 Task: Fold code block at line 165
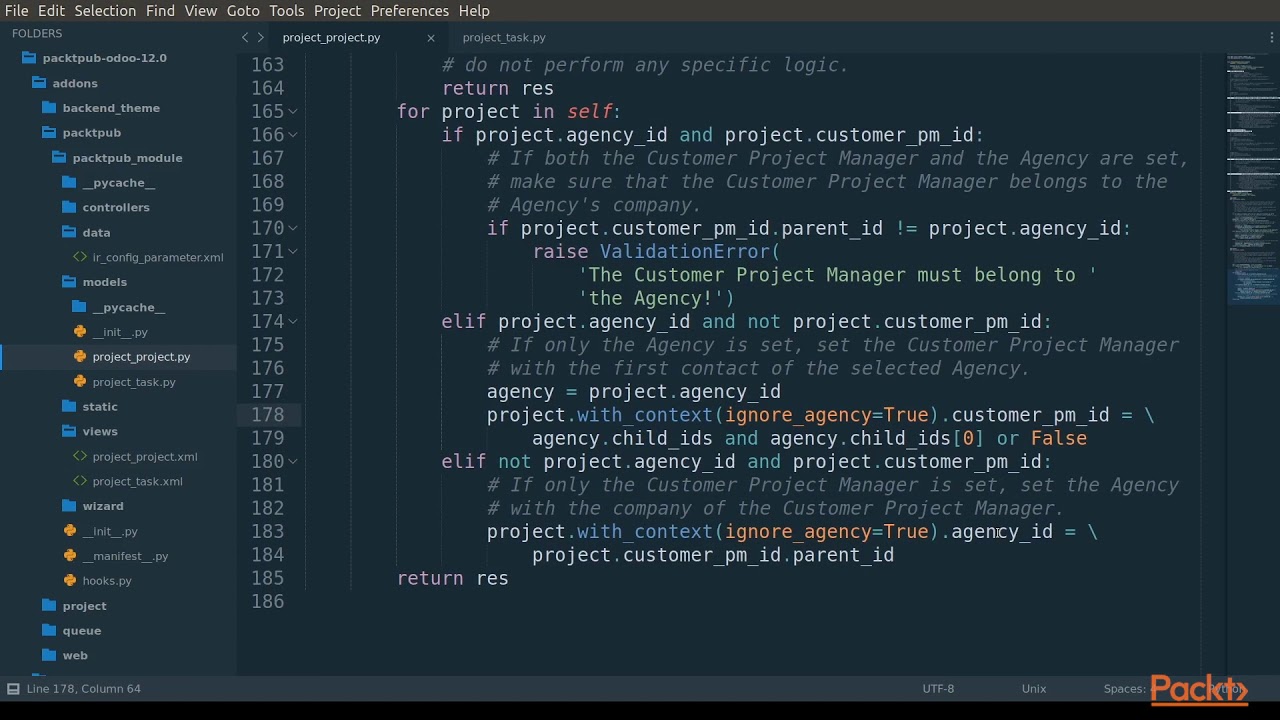click(293, 111)
